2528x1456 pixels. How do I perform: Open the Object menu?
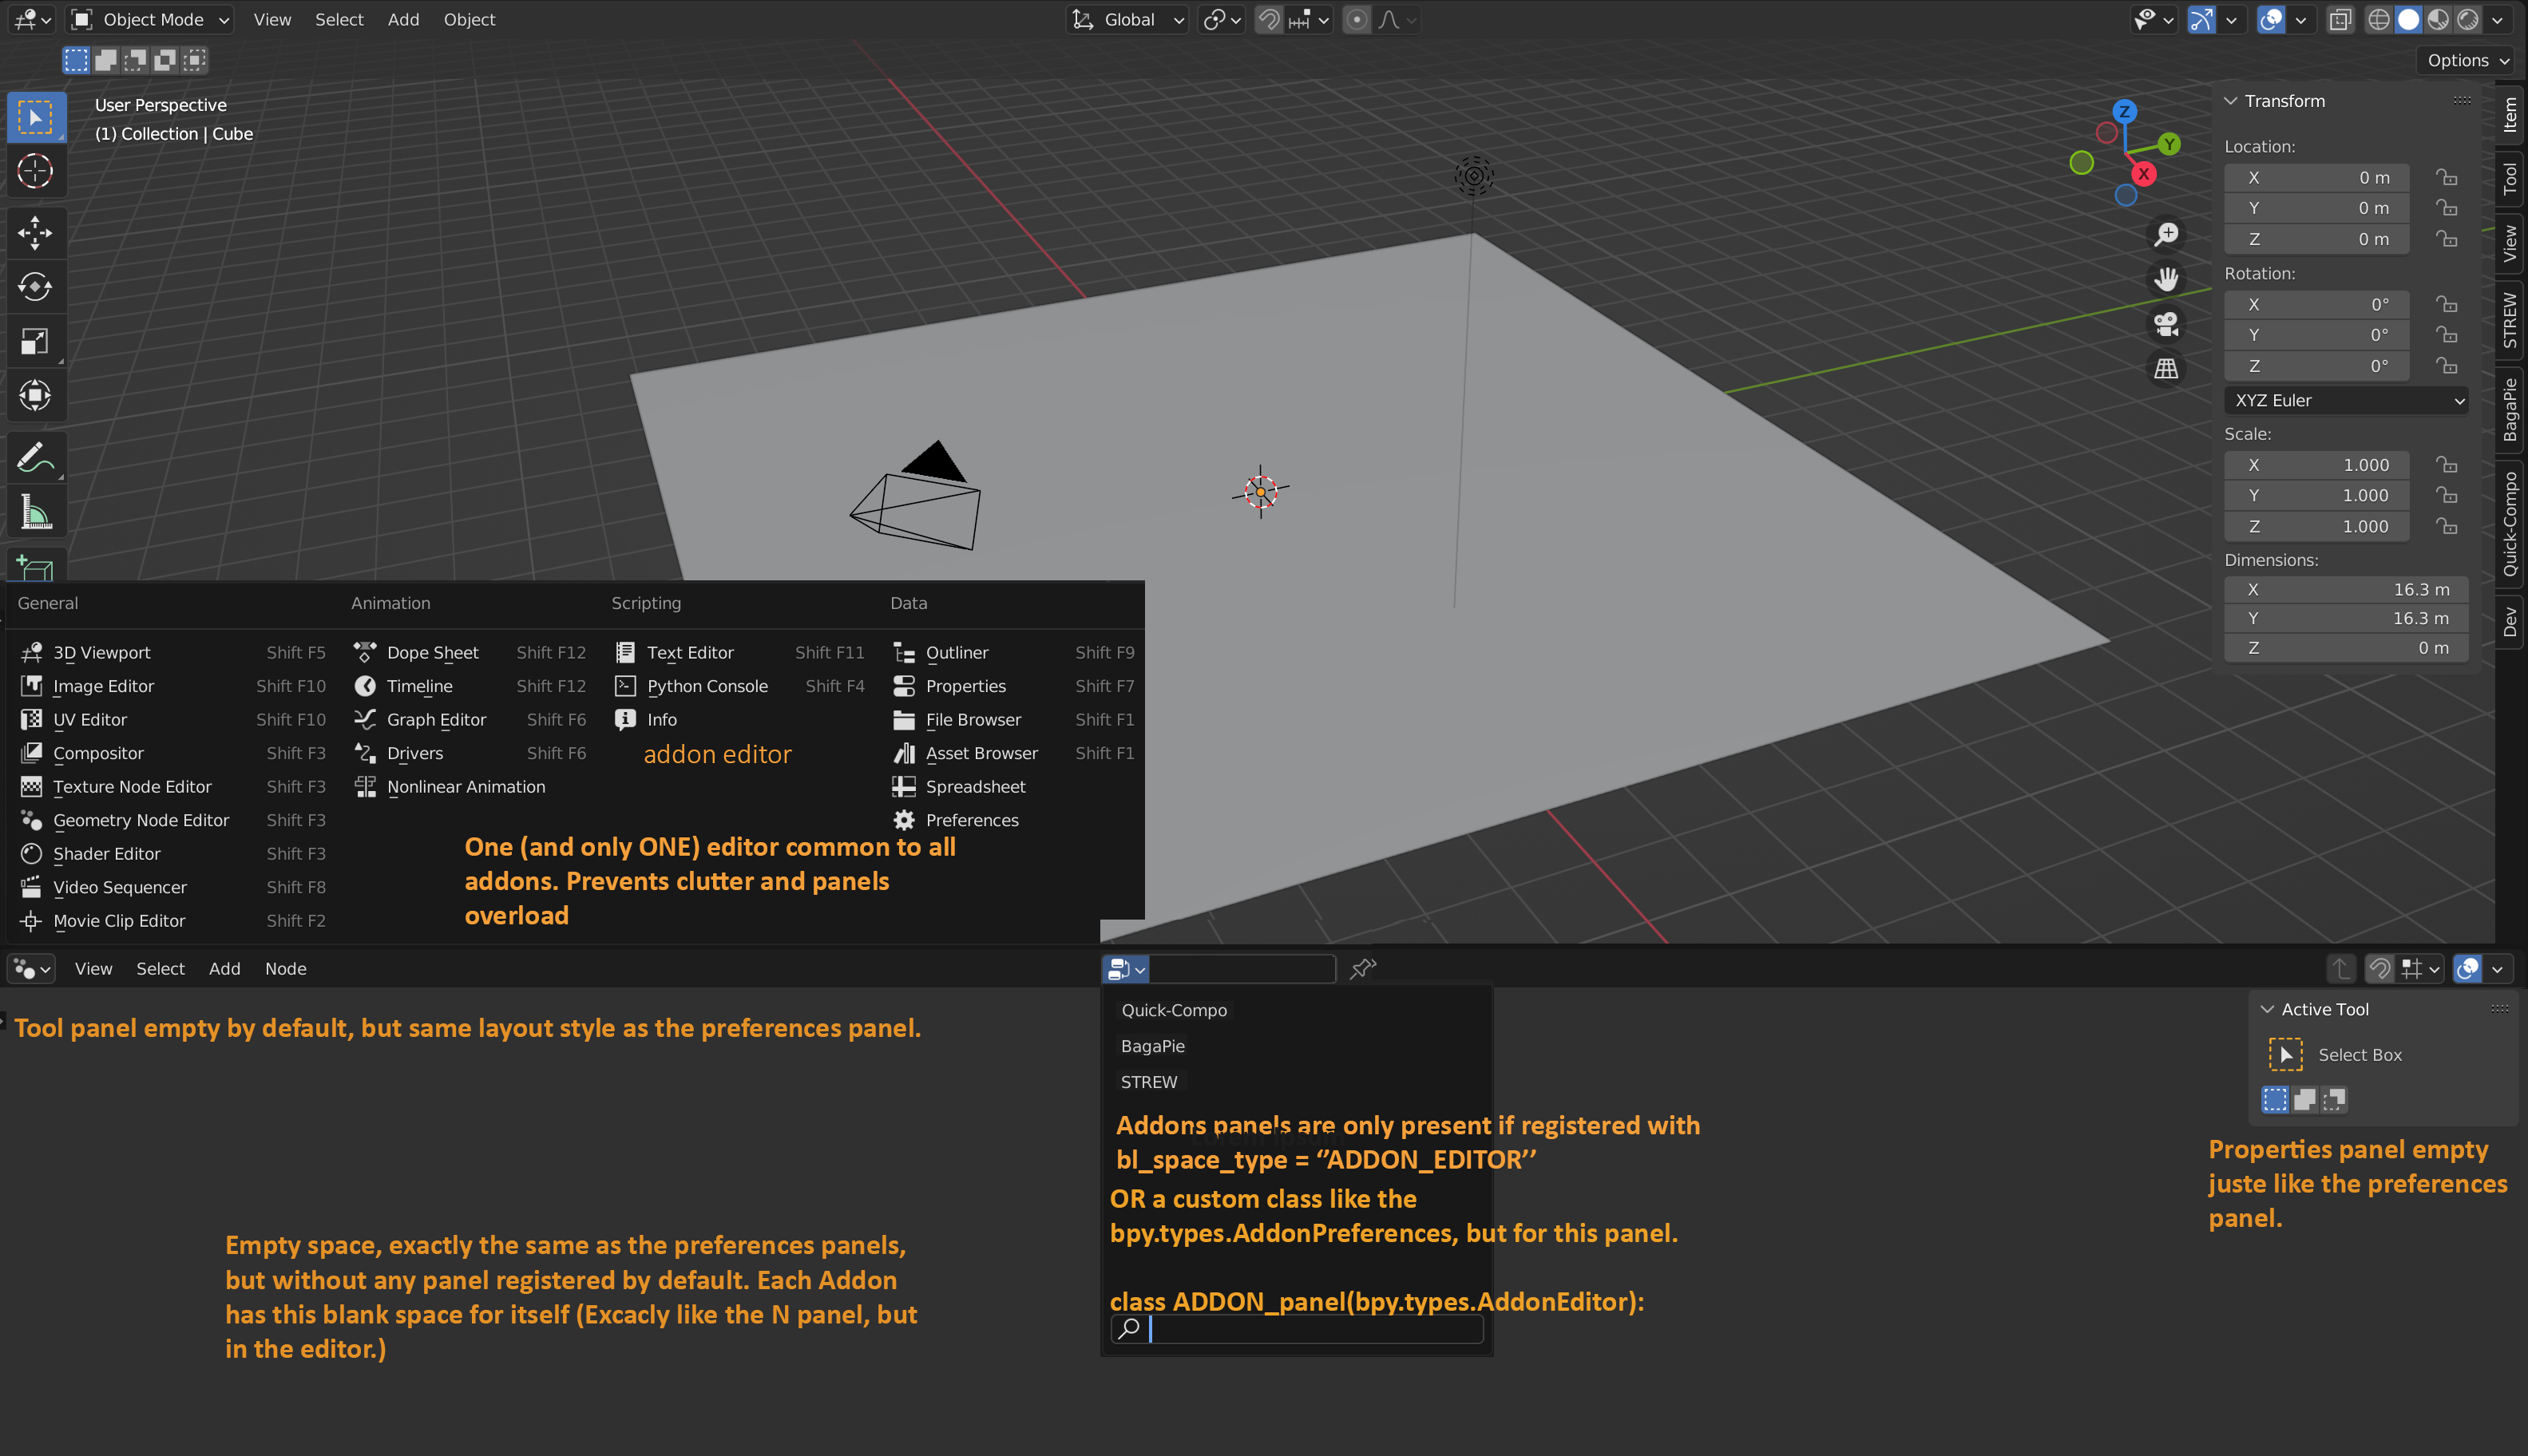[x=469, y=19]
